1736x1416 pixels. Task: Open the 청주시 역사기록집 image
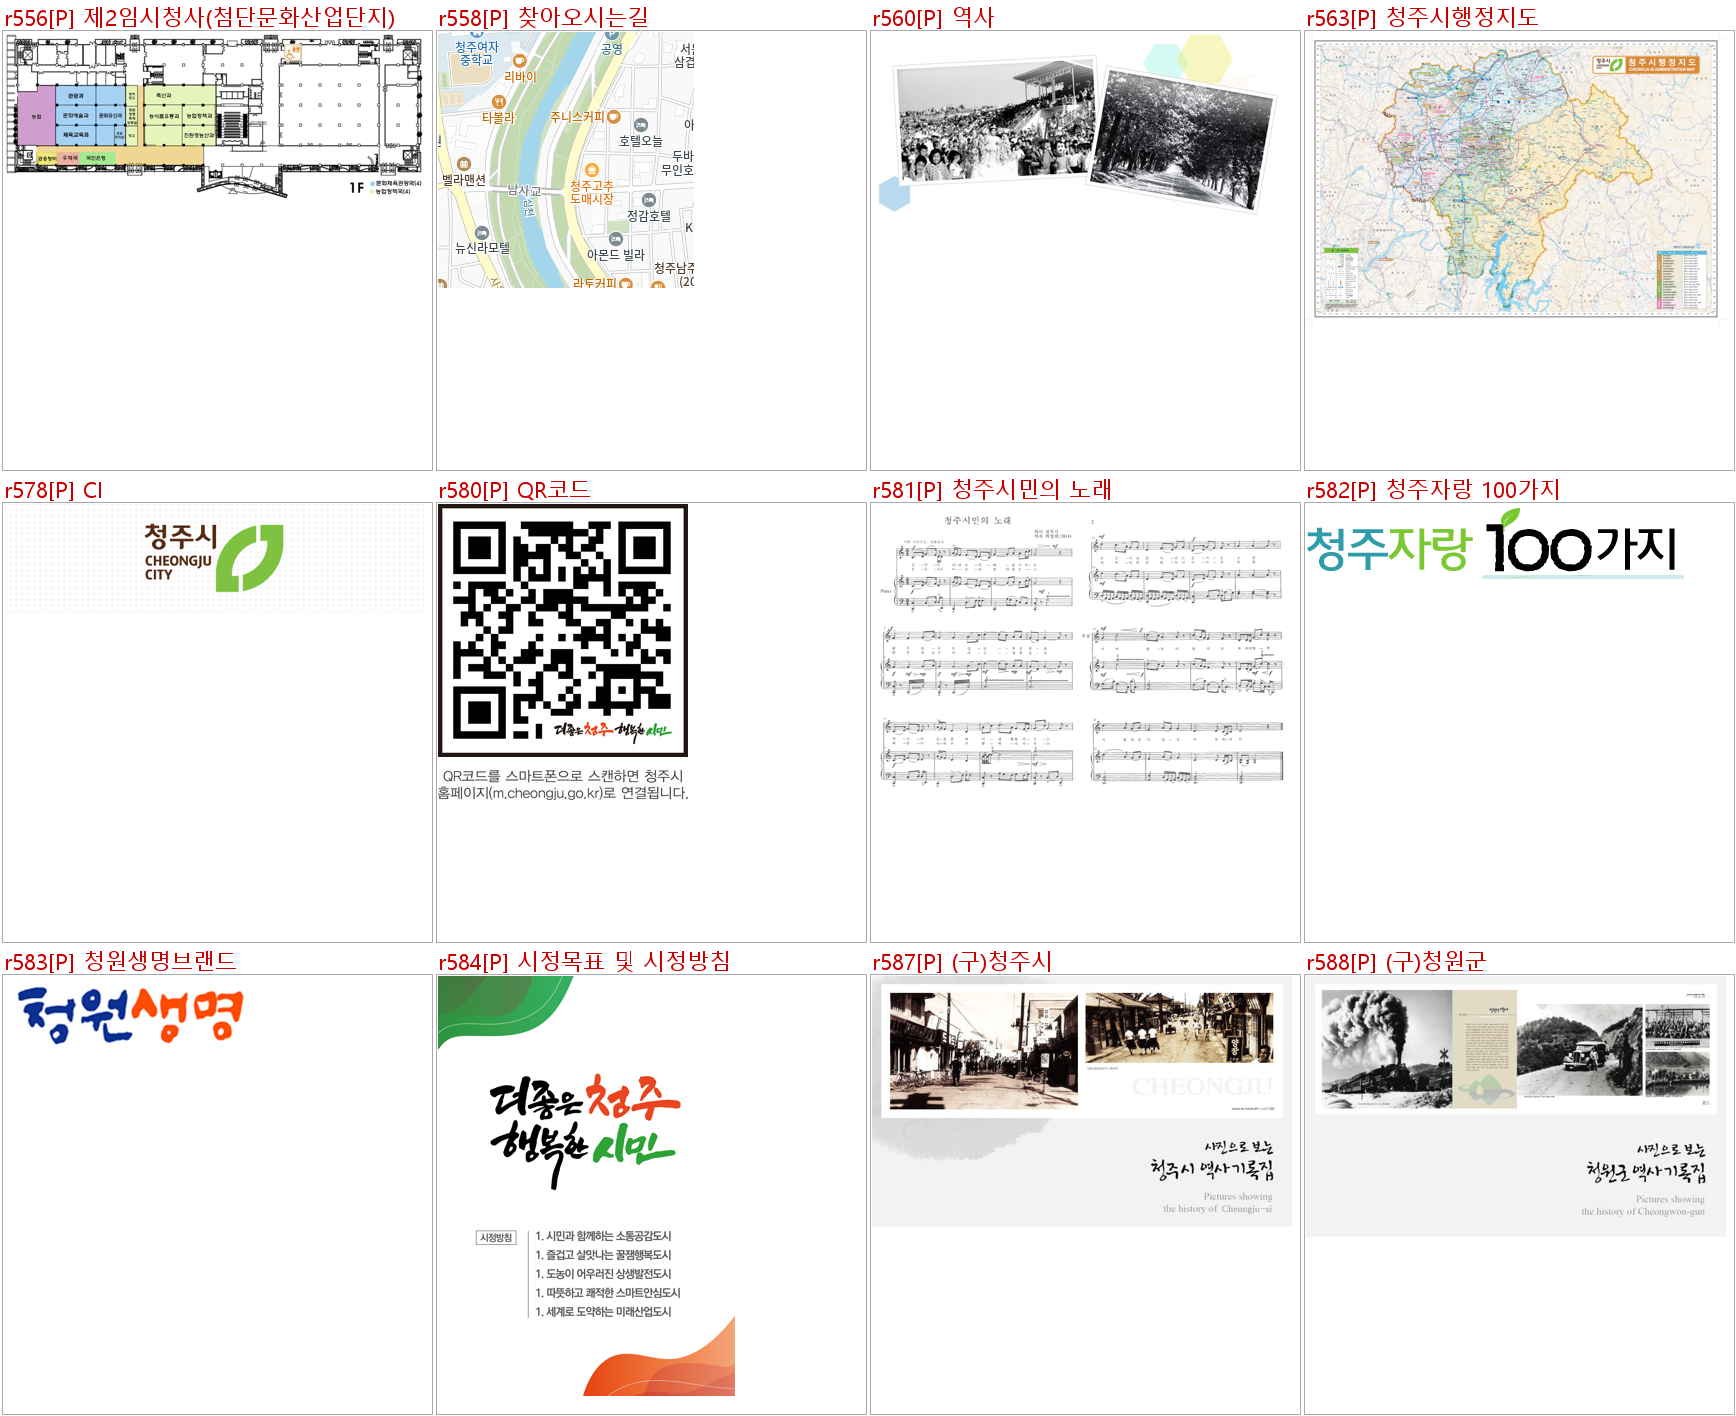pos(1081,1101)
